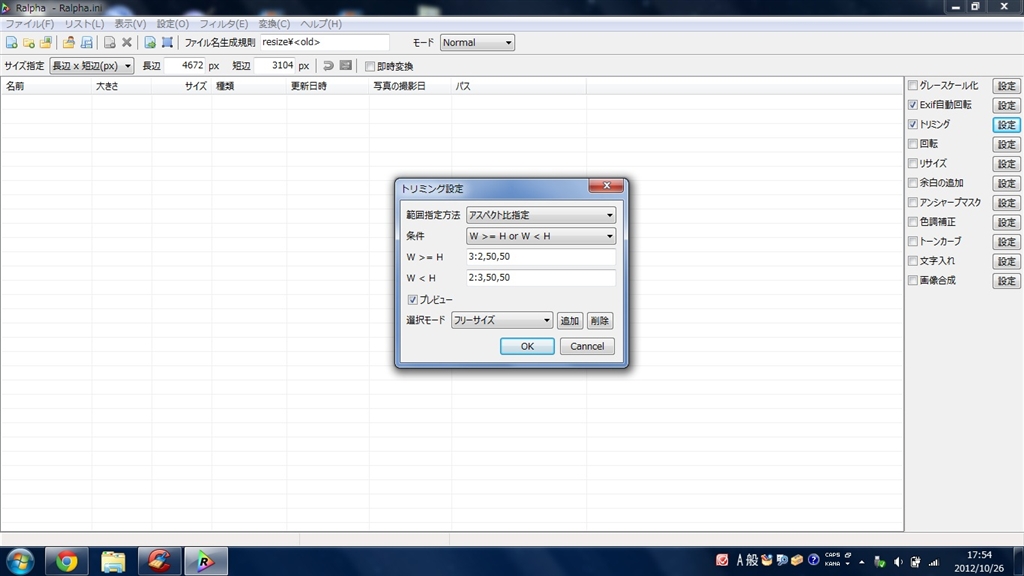Open the 範囲指定方法 アスペクト比指定 dropdown

click(x=541, y=215)
